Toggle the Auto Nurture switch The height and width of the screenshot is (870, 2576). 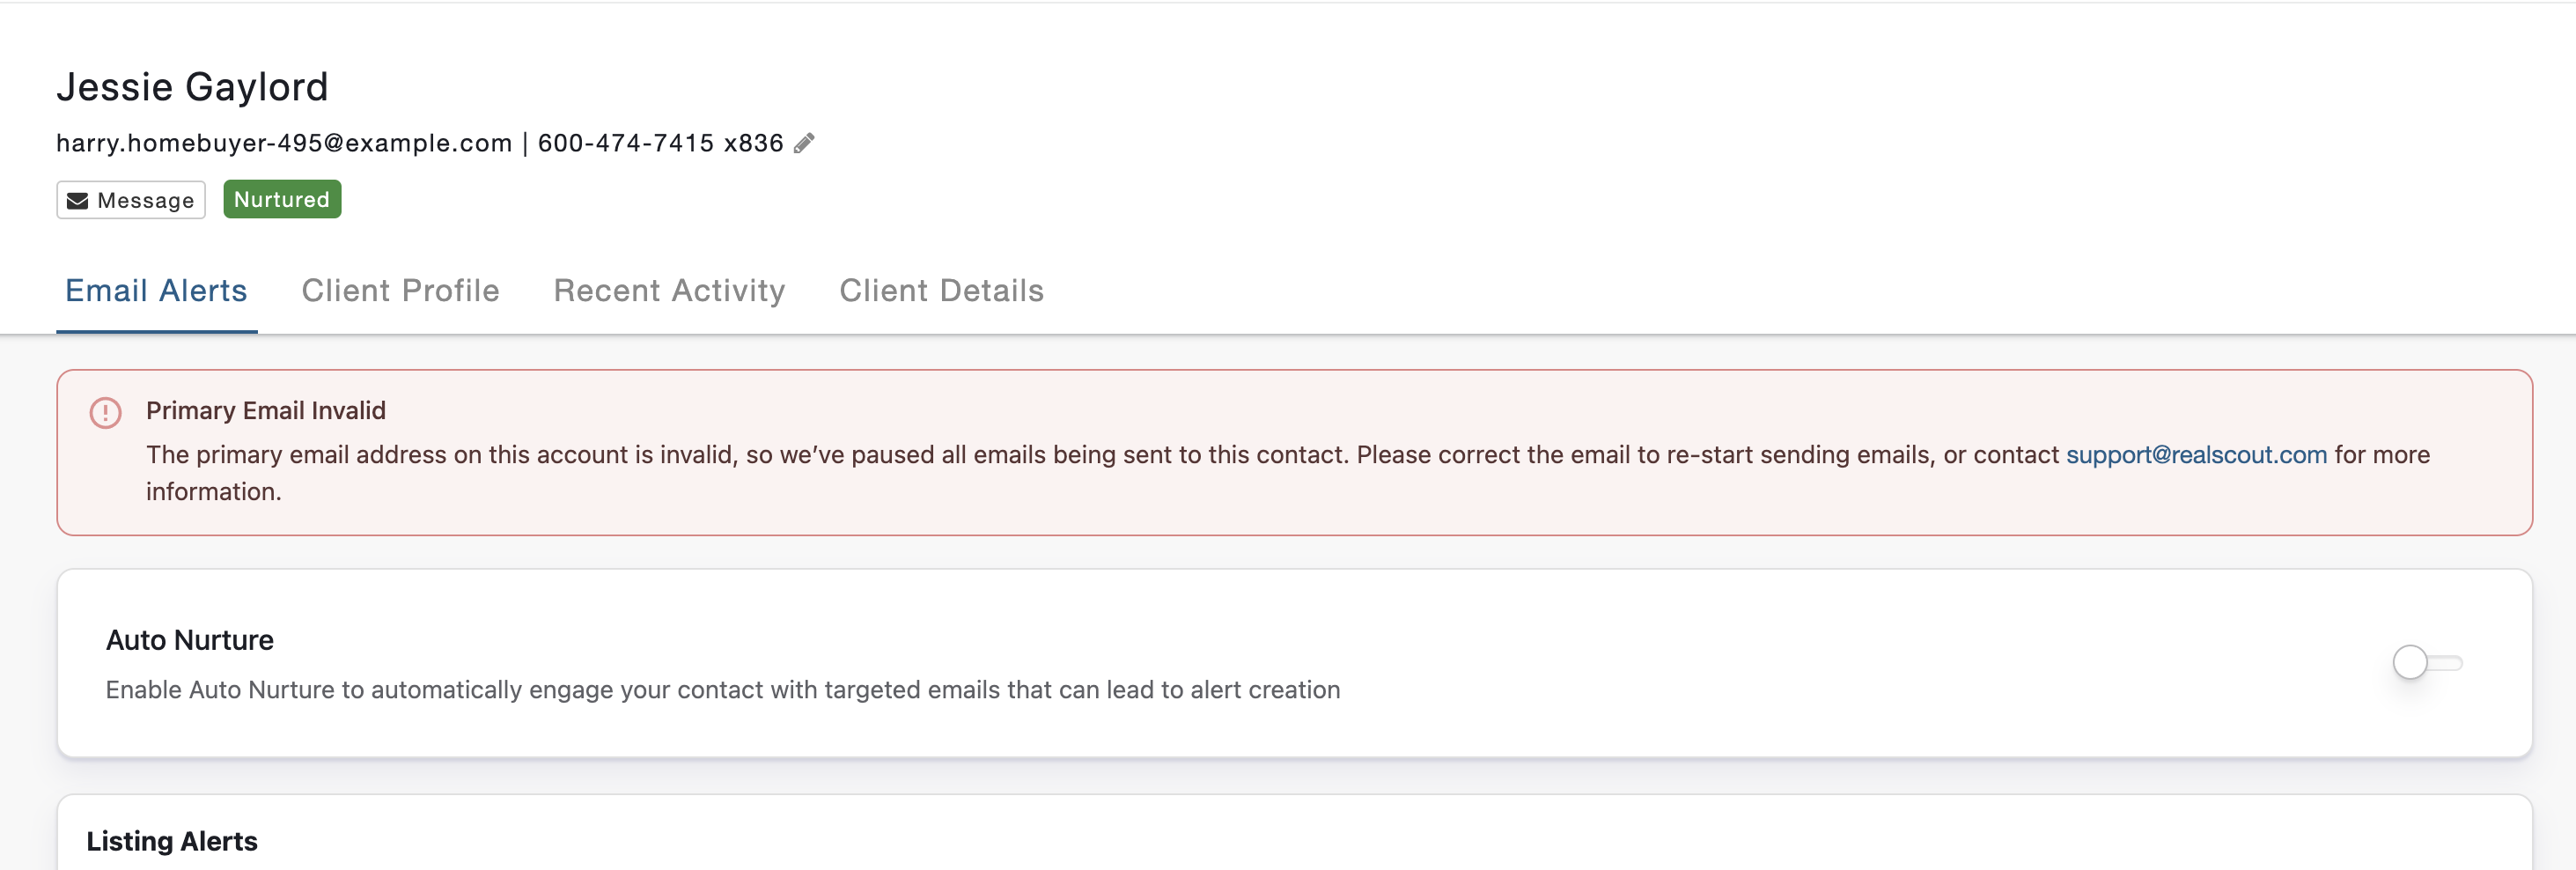coord(2427,662)
